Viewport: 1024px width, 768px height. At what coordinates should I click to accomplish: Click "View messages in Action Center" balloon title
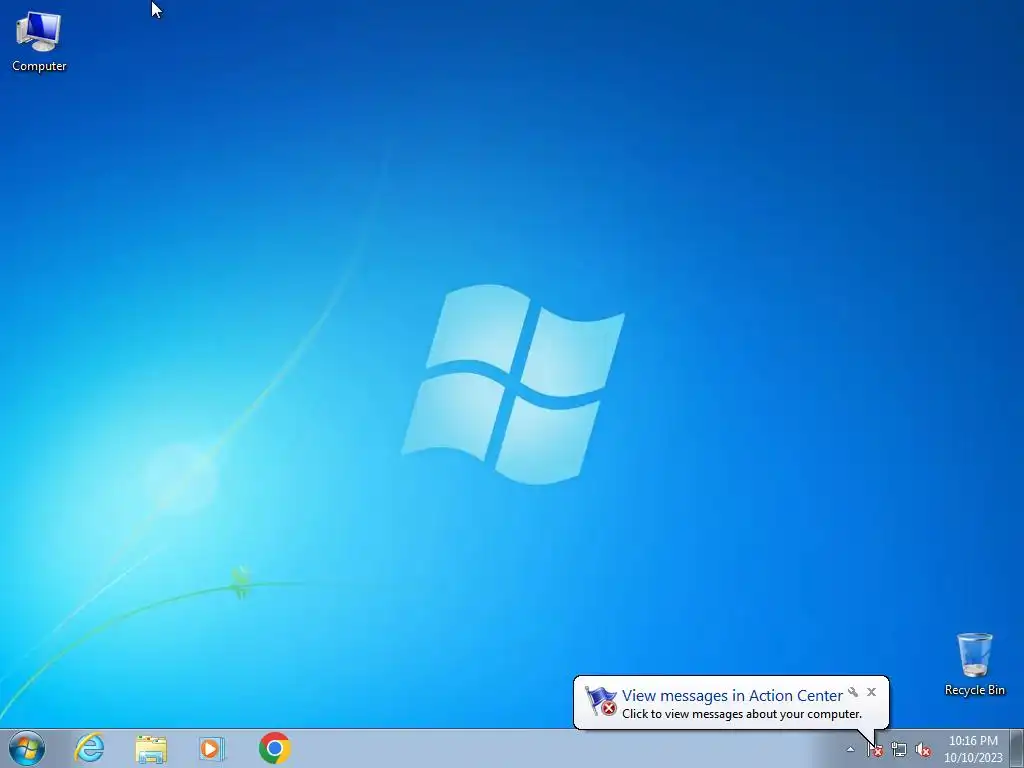click(732, 696)
